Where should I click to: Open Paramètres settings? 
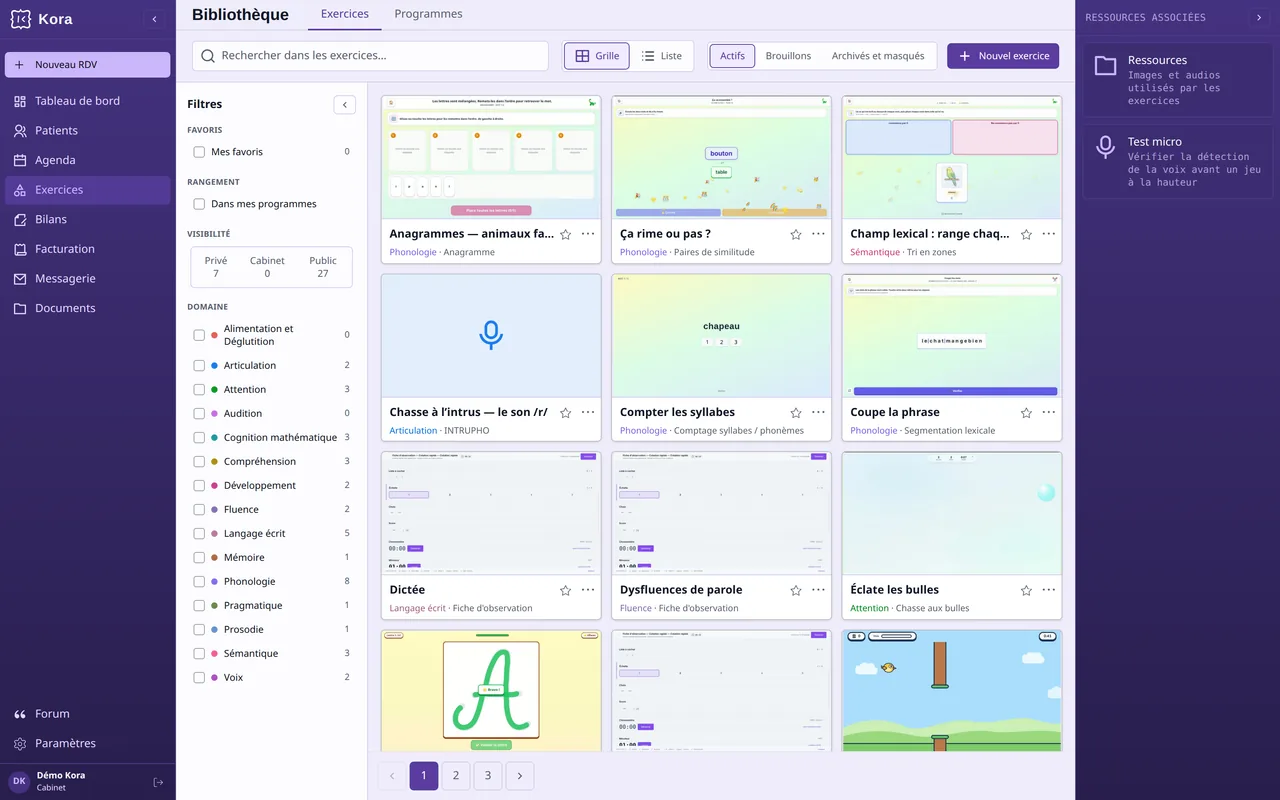coord(88,743)
